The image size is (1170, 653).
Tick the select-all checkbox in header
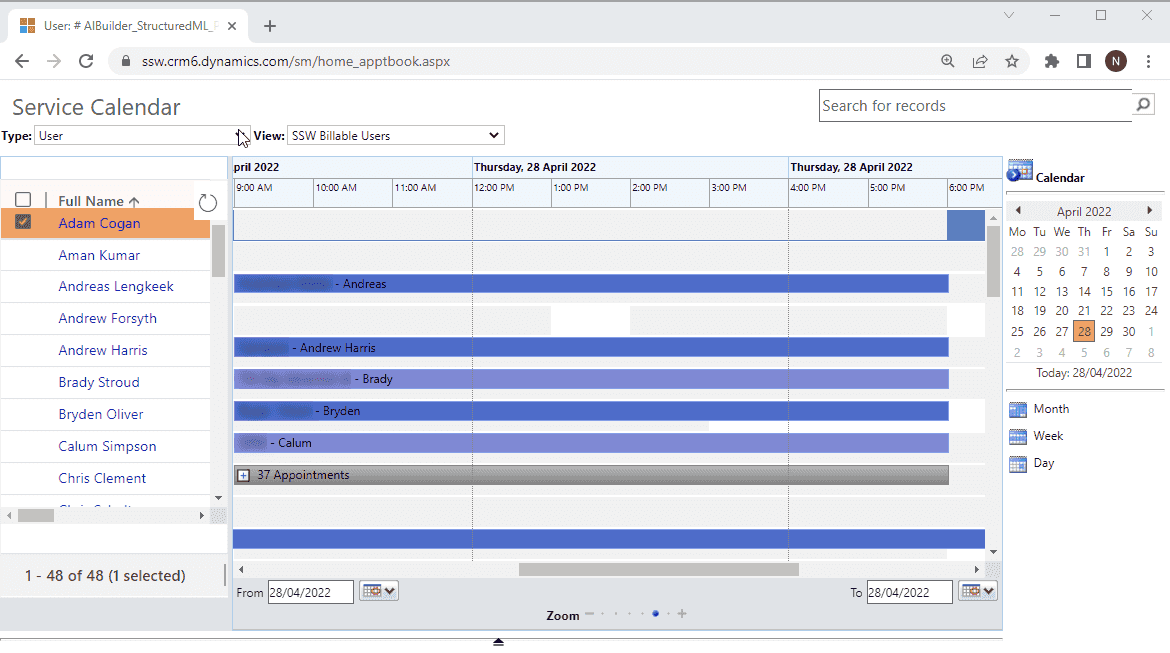pyautogui.click(x=23, y=200)
